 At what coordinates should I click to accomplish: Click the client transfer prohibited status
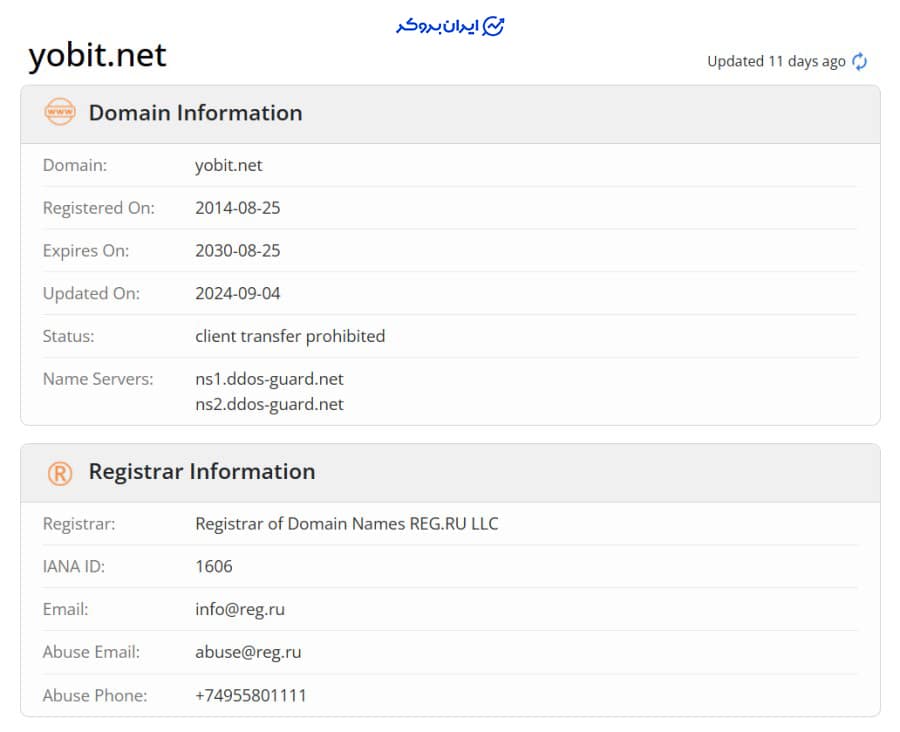(289, 336)
